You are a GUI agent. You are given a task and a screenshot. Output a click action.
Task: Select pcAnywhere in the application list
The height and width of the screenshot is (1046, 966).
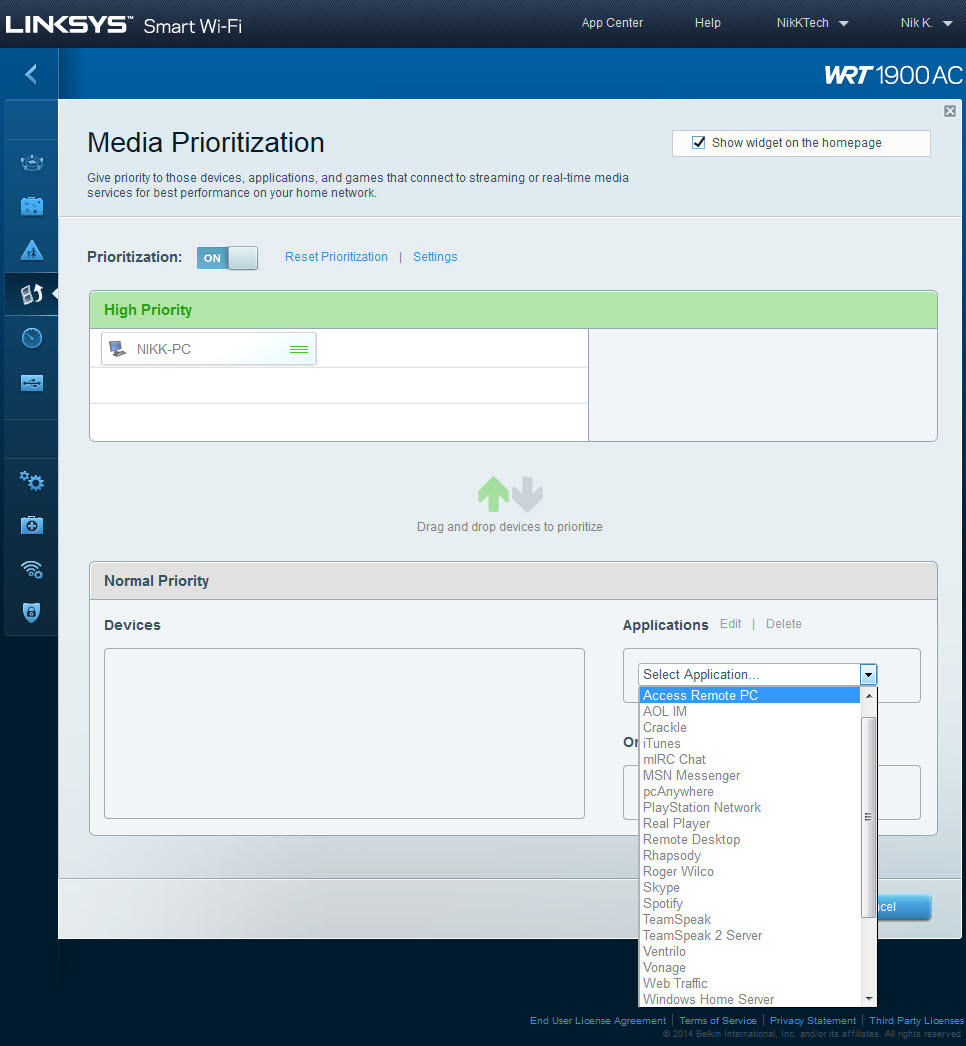pos(749,791)
